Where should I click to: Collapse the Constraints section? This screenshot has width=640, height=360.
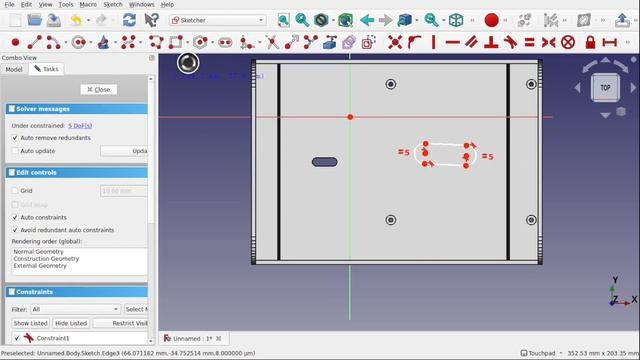(77, 292)
